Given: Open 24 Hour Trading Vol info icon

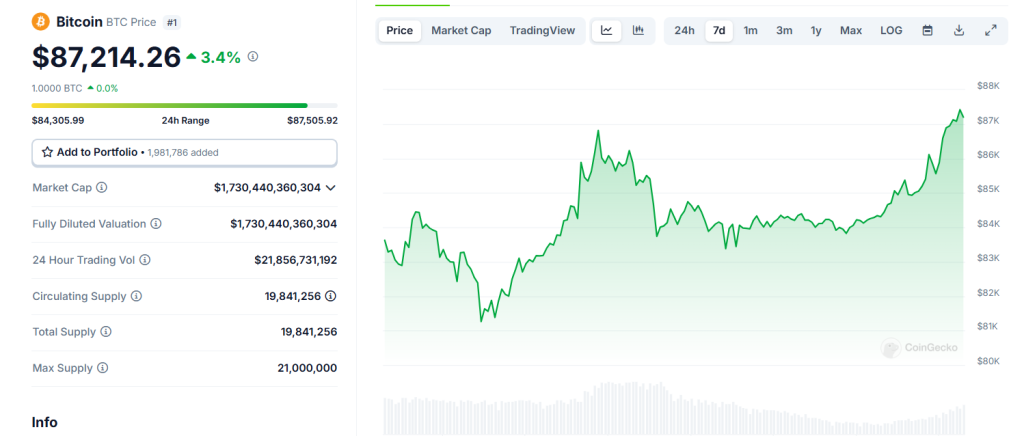Looking at the screenshot, I should 145,260.
